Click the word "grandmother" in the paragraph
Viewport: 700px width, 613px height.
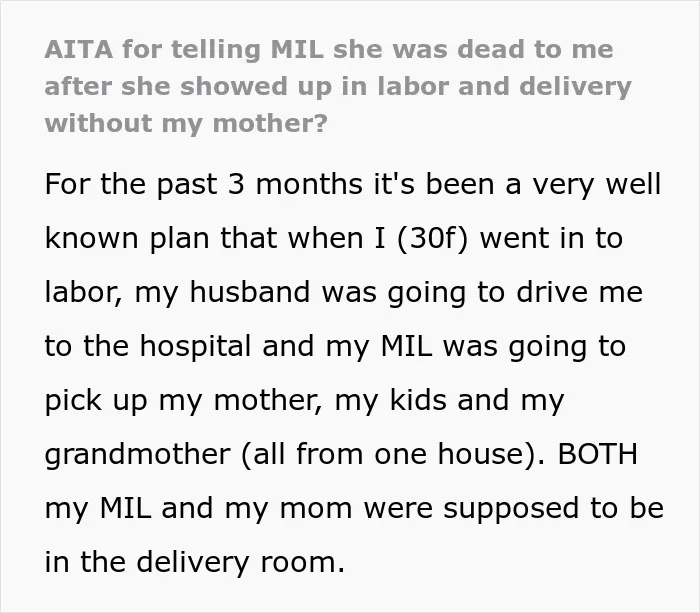(x=138, y=455)
